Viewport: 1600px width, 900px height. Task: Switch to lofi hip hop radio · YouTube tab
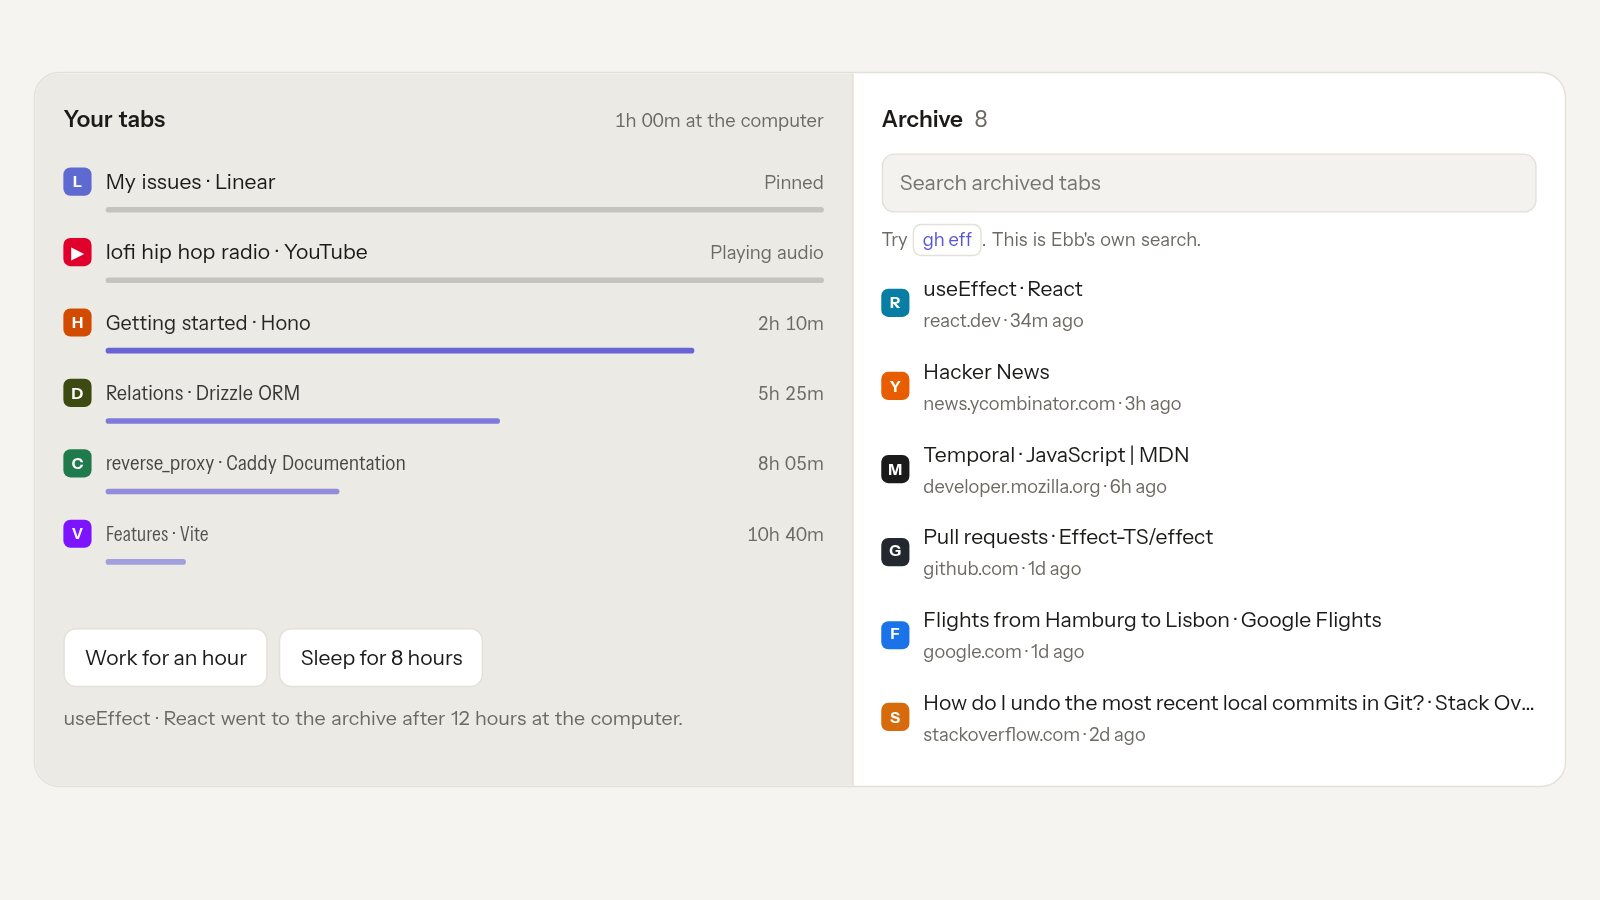point(443,259)
